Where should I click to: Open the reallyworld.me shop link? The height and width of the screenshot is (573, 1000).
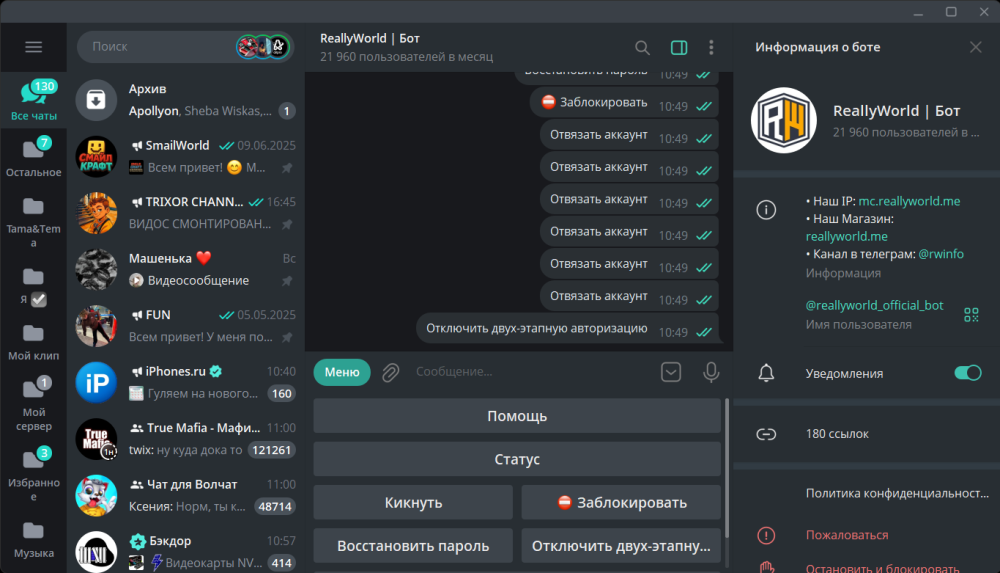(846, 236)
